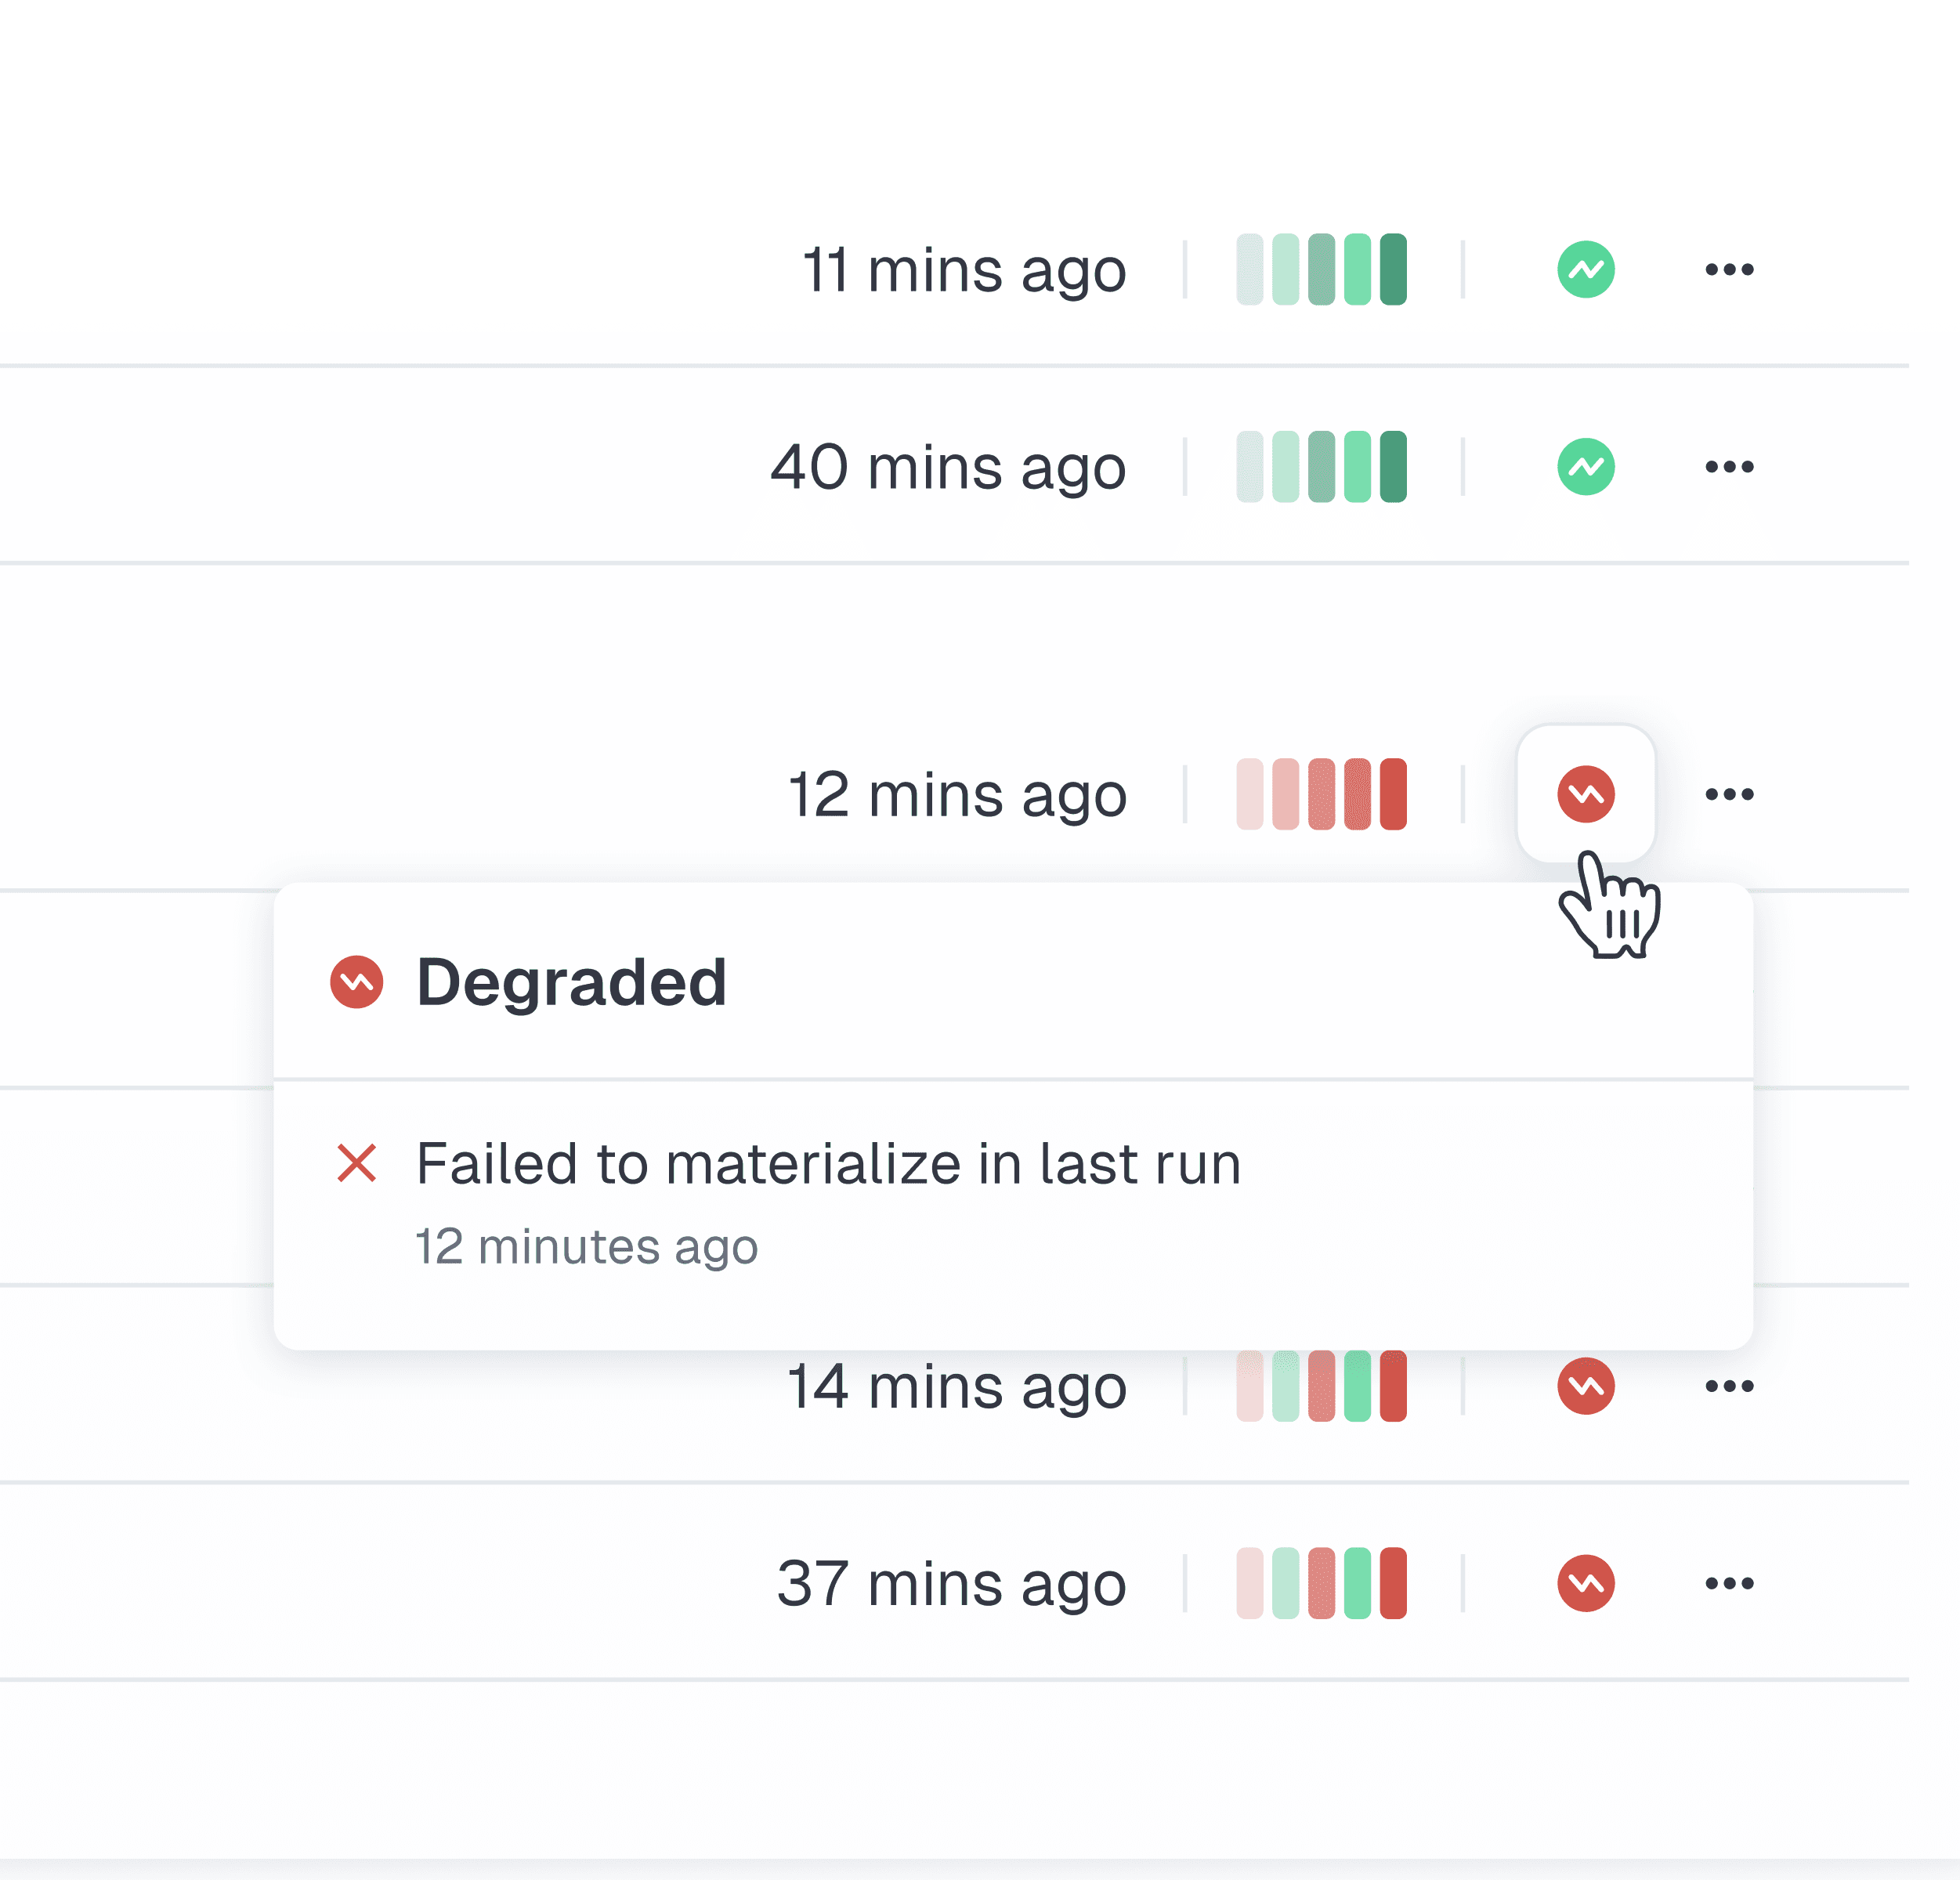Click the highlighted status button under the hand cursor
This screenshot has height=1880, width=1960.
pos(1586,793)
